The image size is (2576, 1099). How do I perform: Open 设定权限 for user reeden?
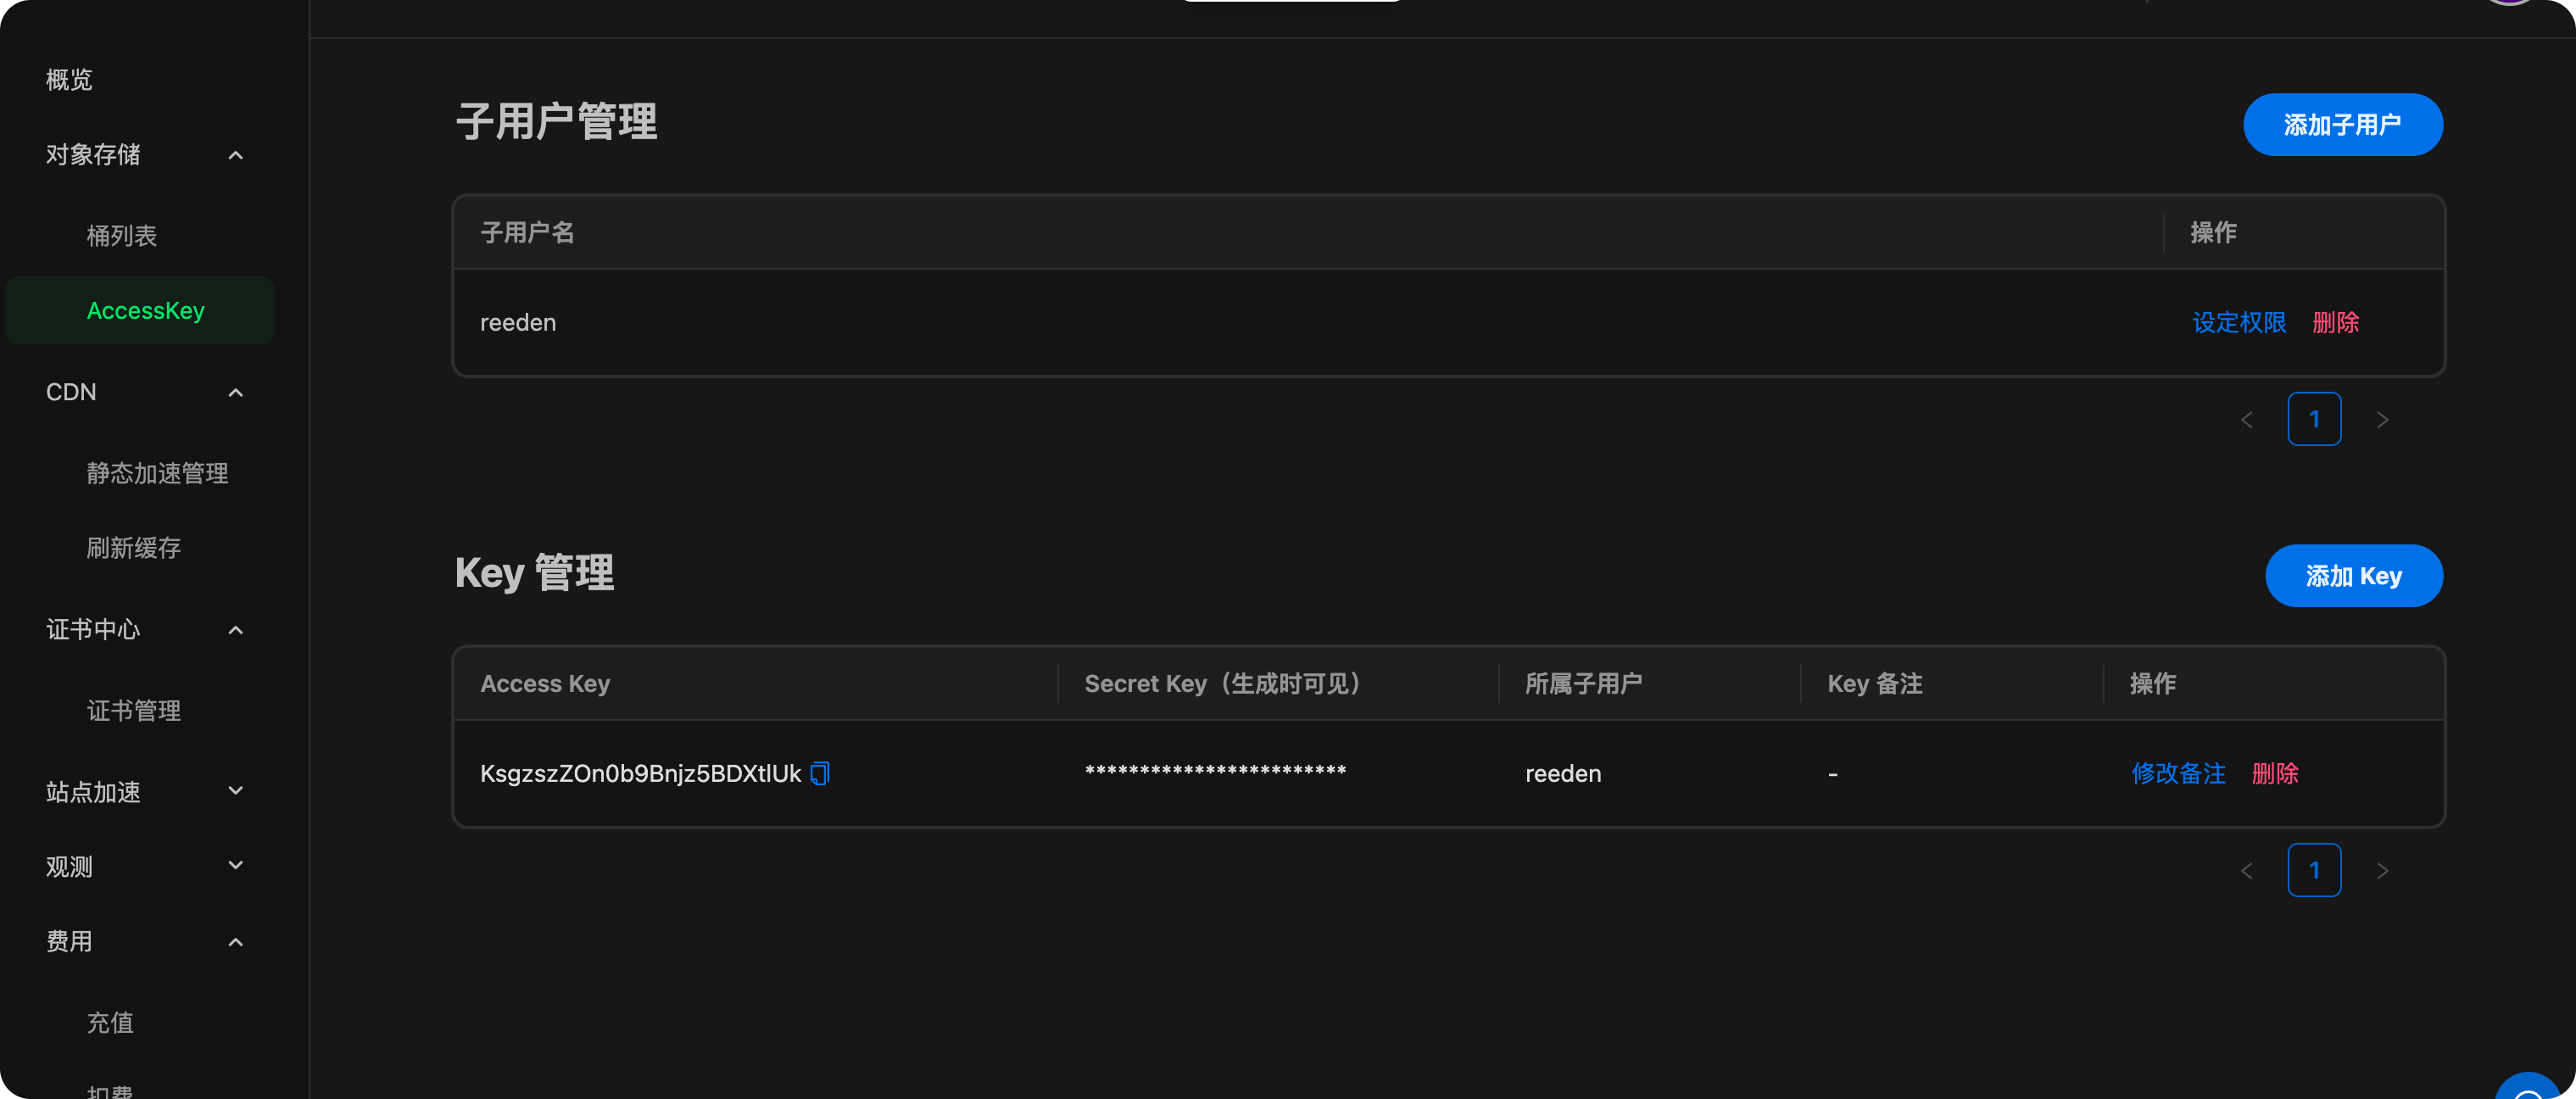coord(2239,322)
